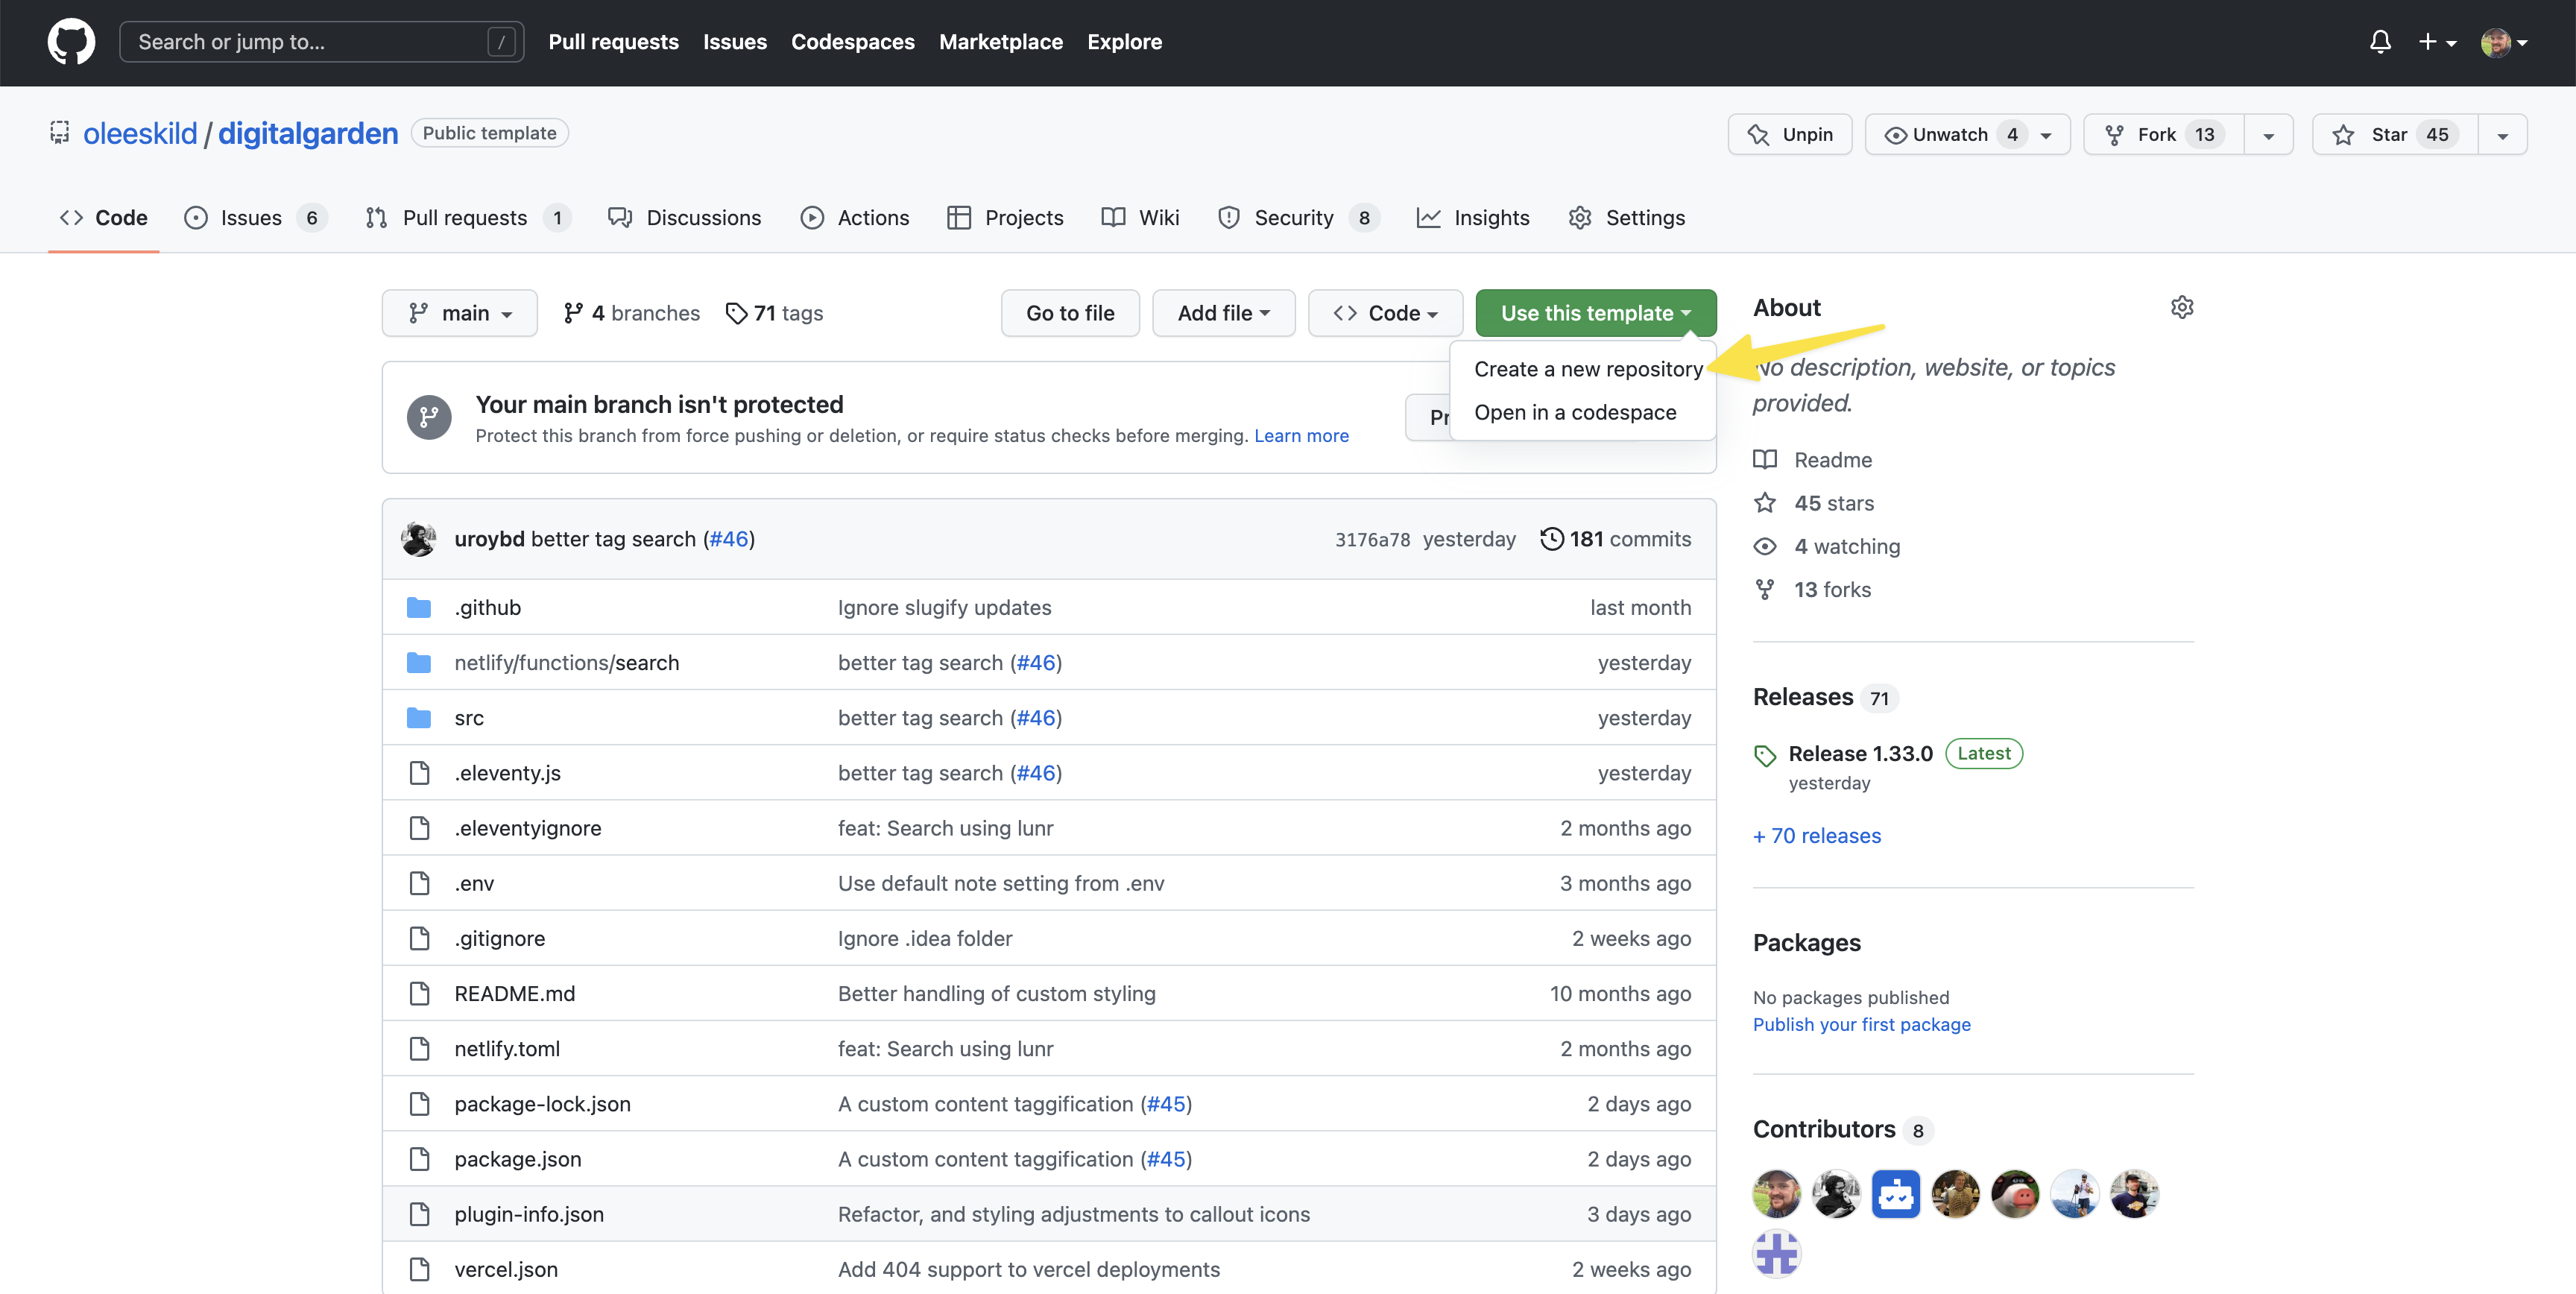Open the Actions tab play icon

click(x=813, y=217)
